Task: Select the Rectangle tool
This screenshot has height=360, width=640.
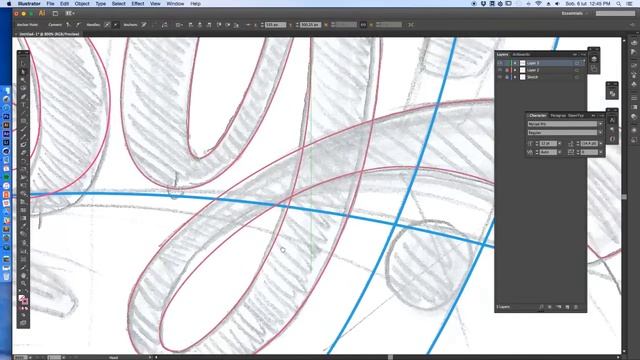Action: [x=23, y=121]
